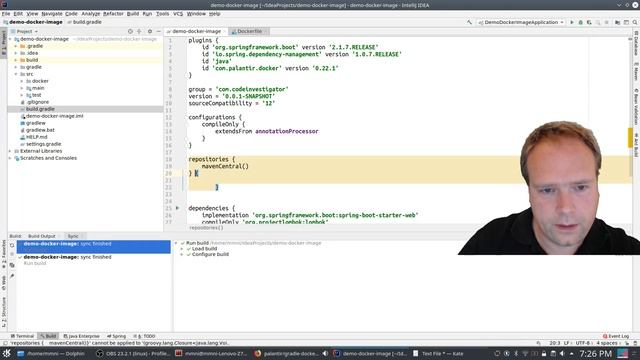Expand the docker folder under src
The image size is (640, 360).
point(22,81)
